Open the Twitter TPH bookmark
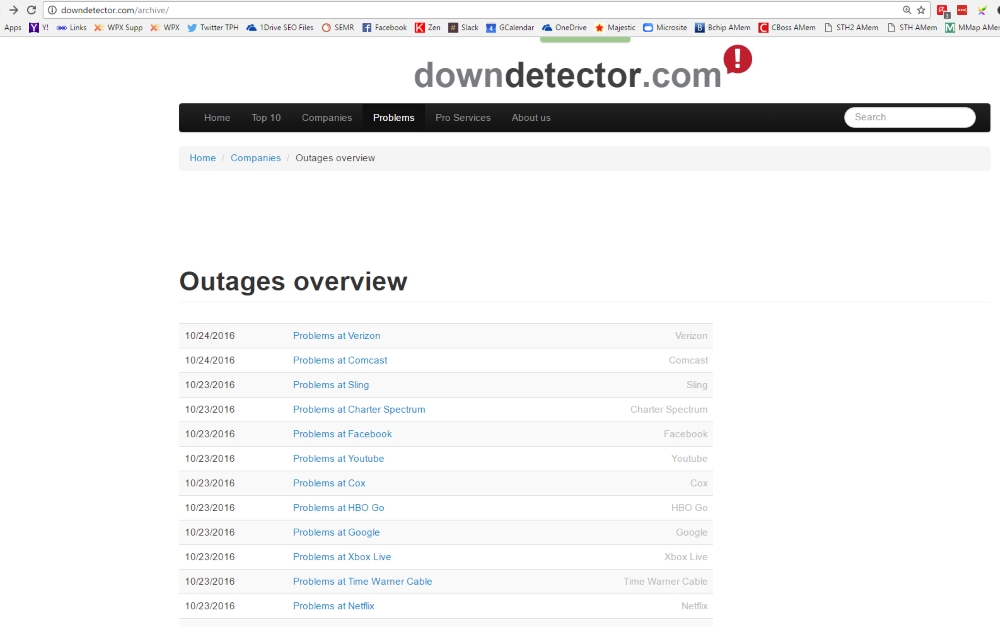Screen dimensions: 1000x627 pyautogui.click(x=212, y=28)
